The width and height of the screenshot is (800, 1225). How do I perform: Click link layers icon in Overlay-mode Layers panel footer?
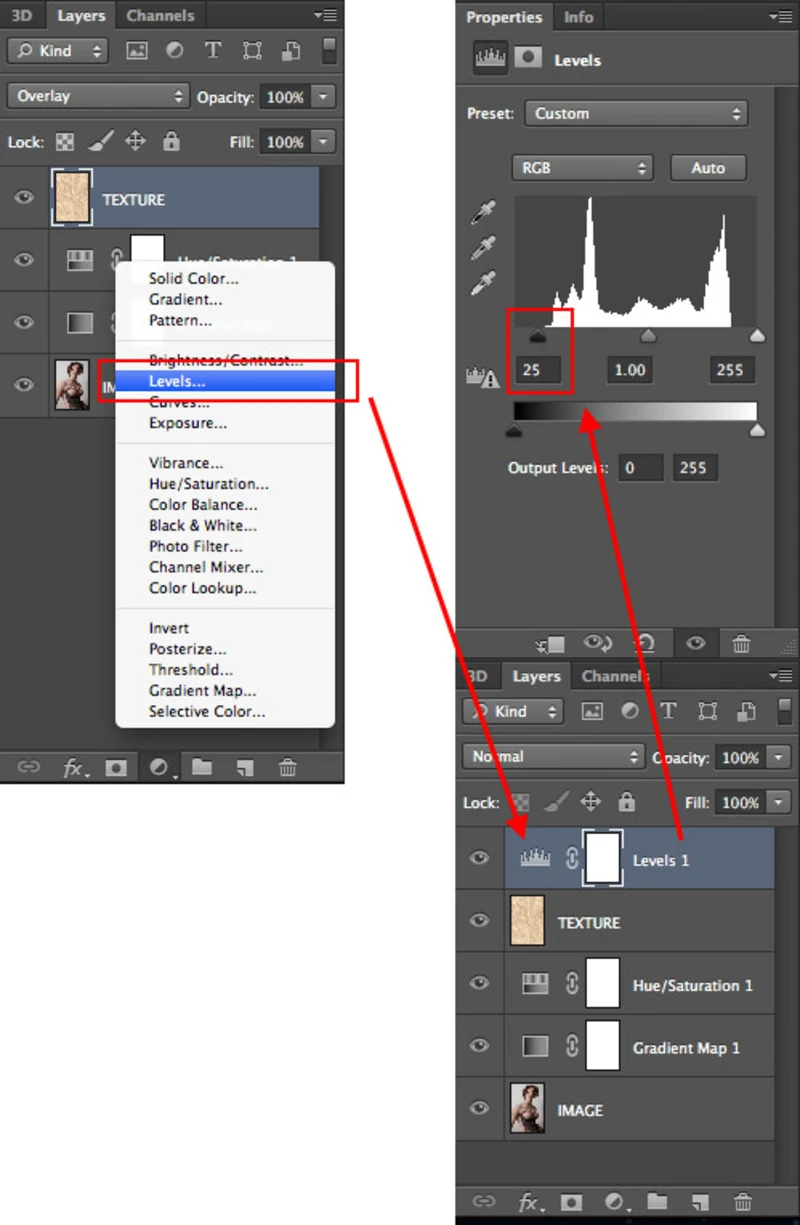pyautogui.click(x=28, y=767)
